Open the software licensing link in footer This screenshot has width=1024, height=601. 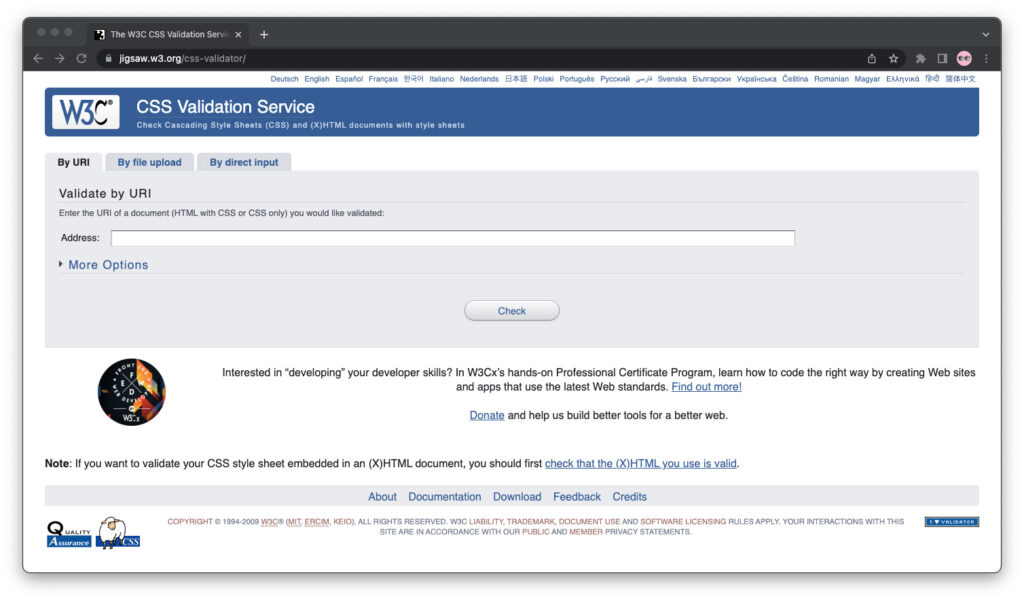point(682,522)
